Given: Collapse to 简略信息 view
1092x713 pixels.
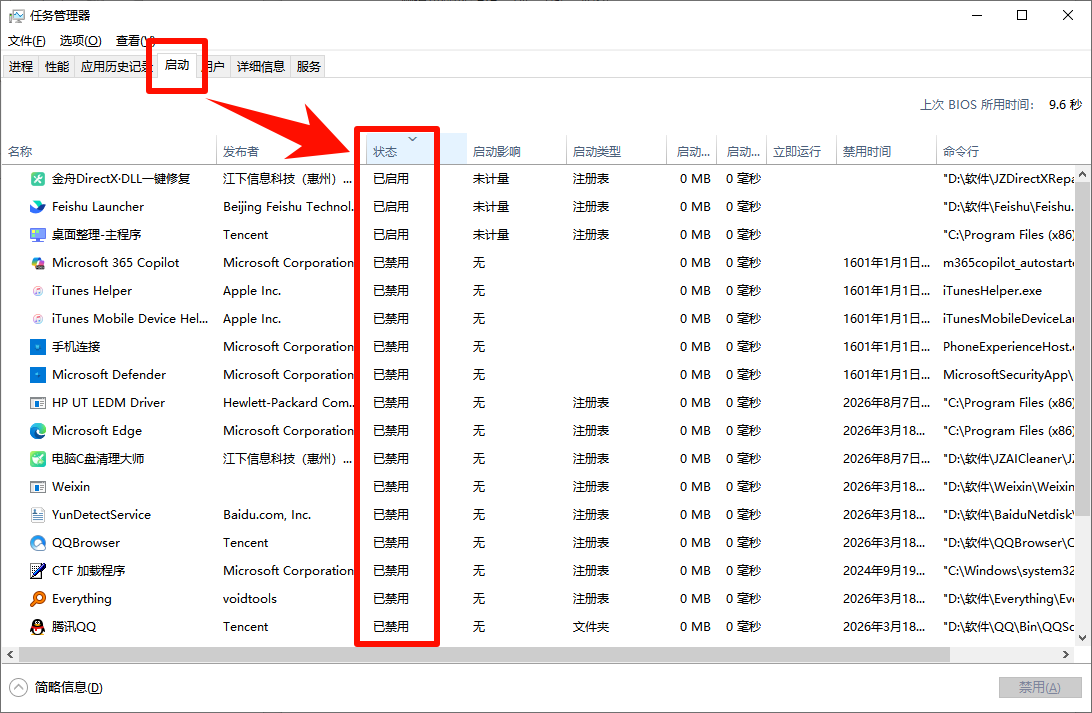Looking at the screenshot, I should coord(57,688).
